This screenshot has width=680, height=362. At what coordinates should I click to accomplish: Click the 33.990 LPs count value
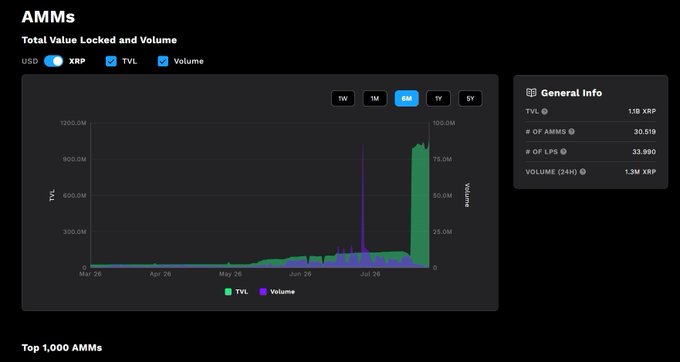coord(644,152)
